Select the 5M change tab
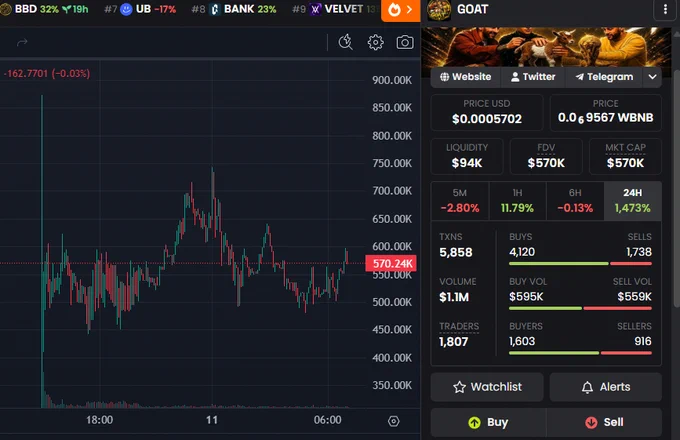Screen dimensions: 680x440 click(460, 201)
